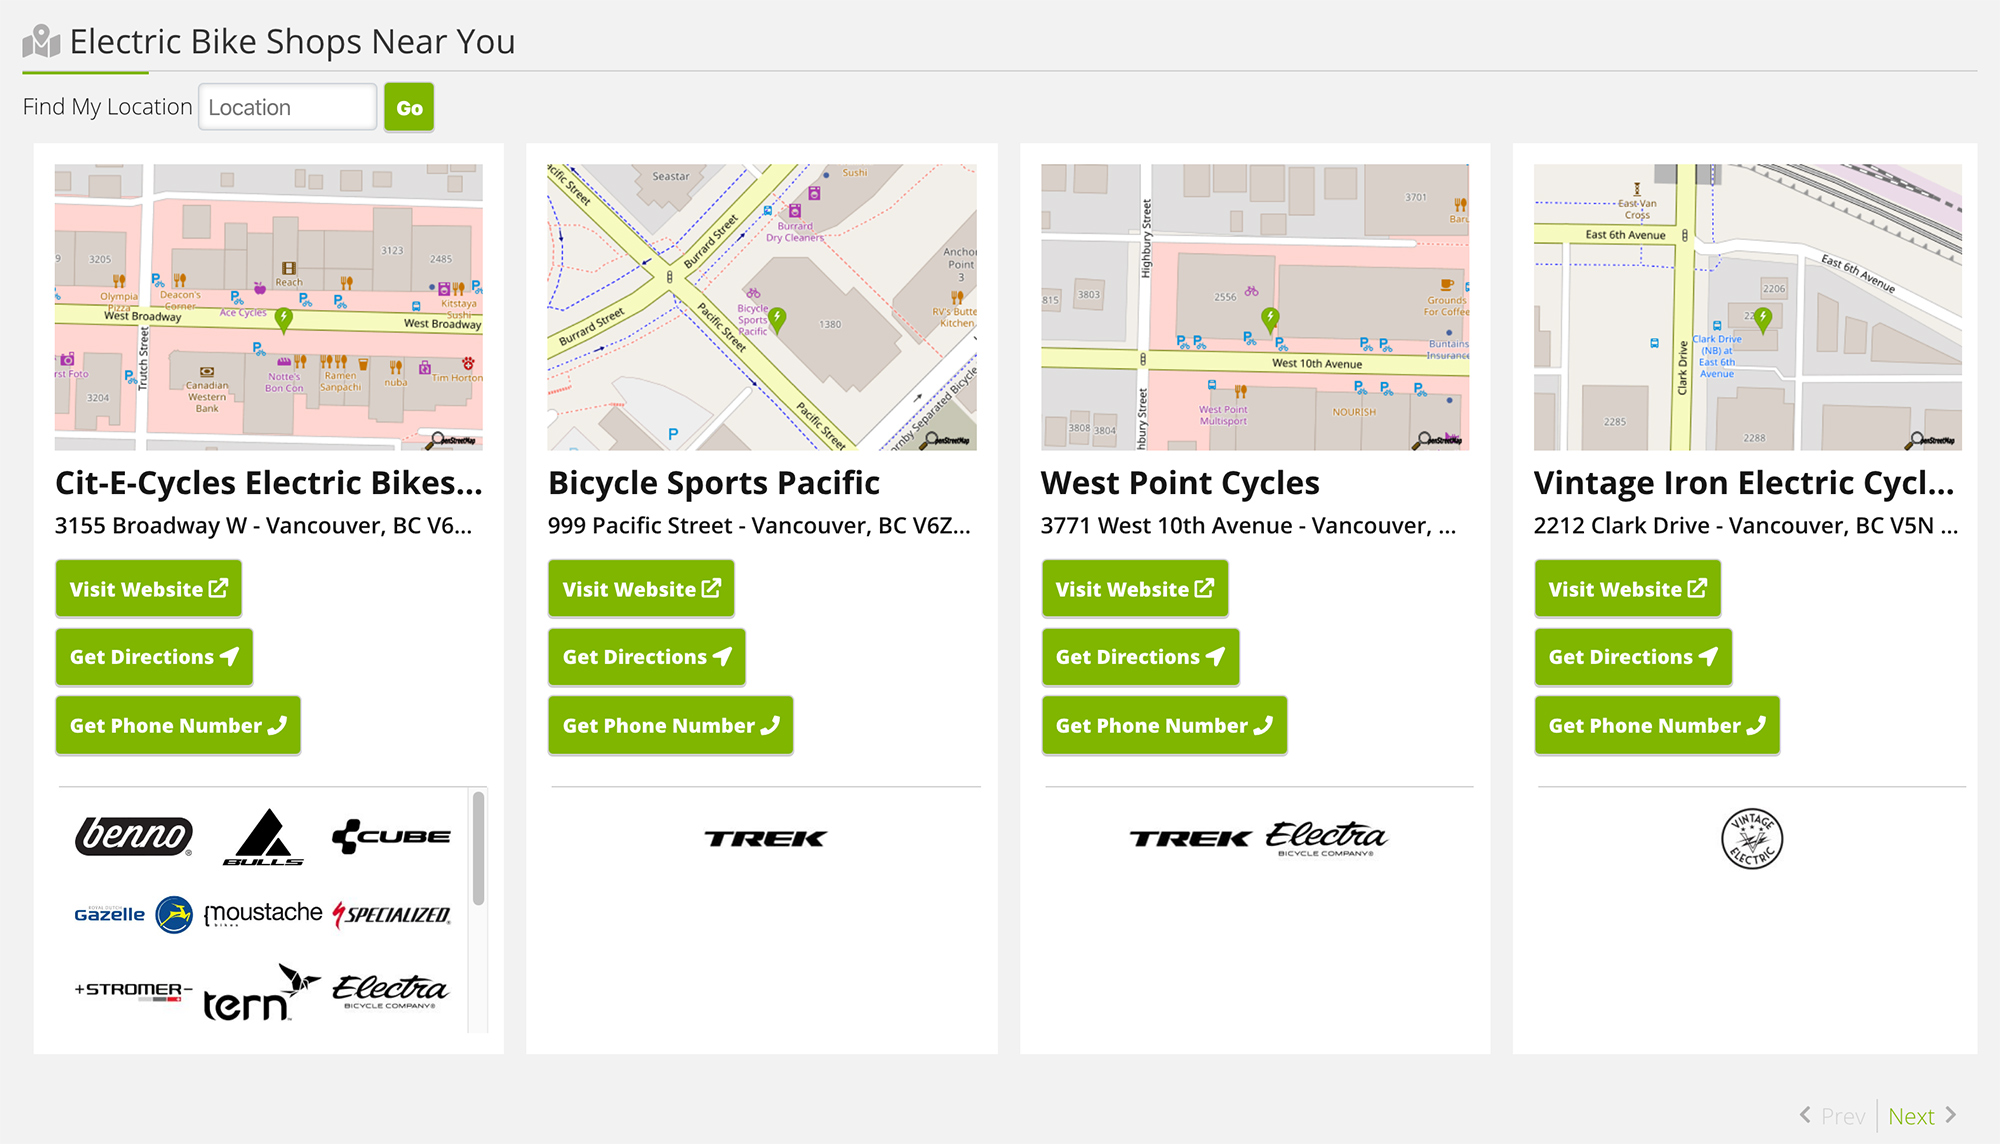Image resolution: width=2000 pixels, height=1144 pixels.
Task: Click into the Location input field
Action: pos(288,107)
